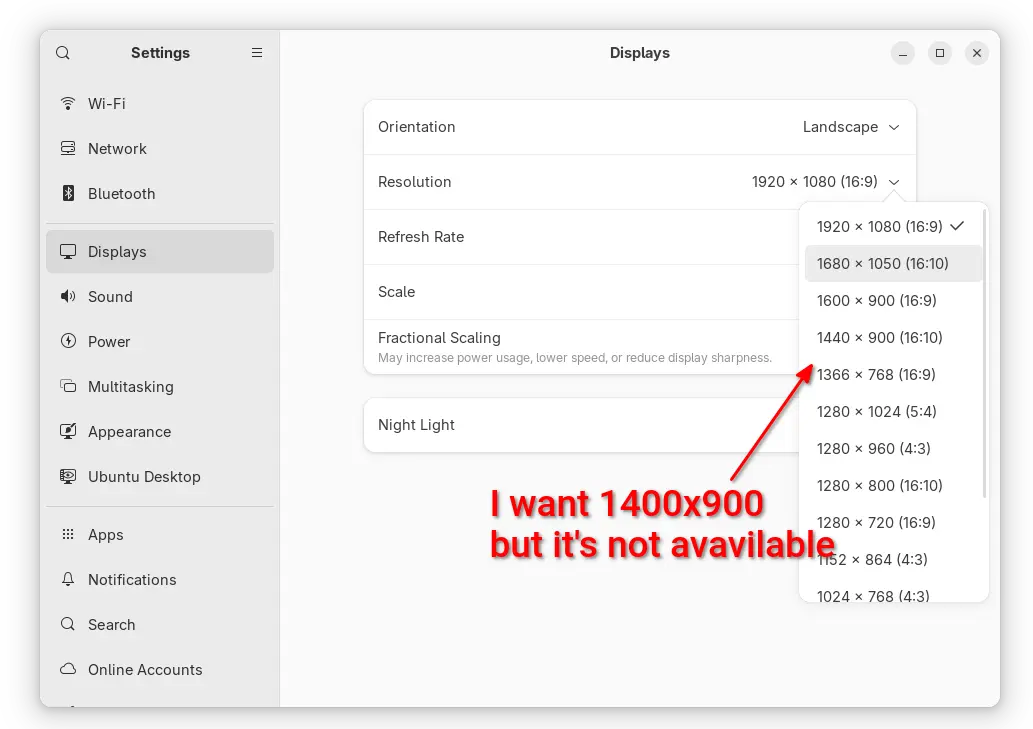The width and height of the screenshot is (1033, 729).
Task: Select 1366 × 768 (16:9) resolution
Action: [x=893, y=374]
